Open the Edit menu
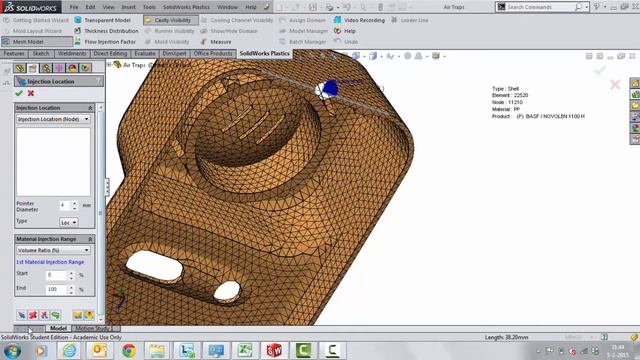The height and width of the screenshot is (360, 640). (90, 7)
